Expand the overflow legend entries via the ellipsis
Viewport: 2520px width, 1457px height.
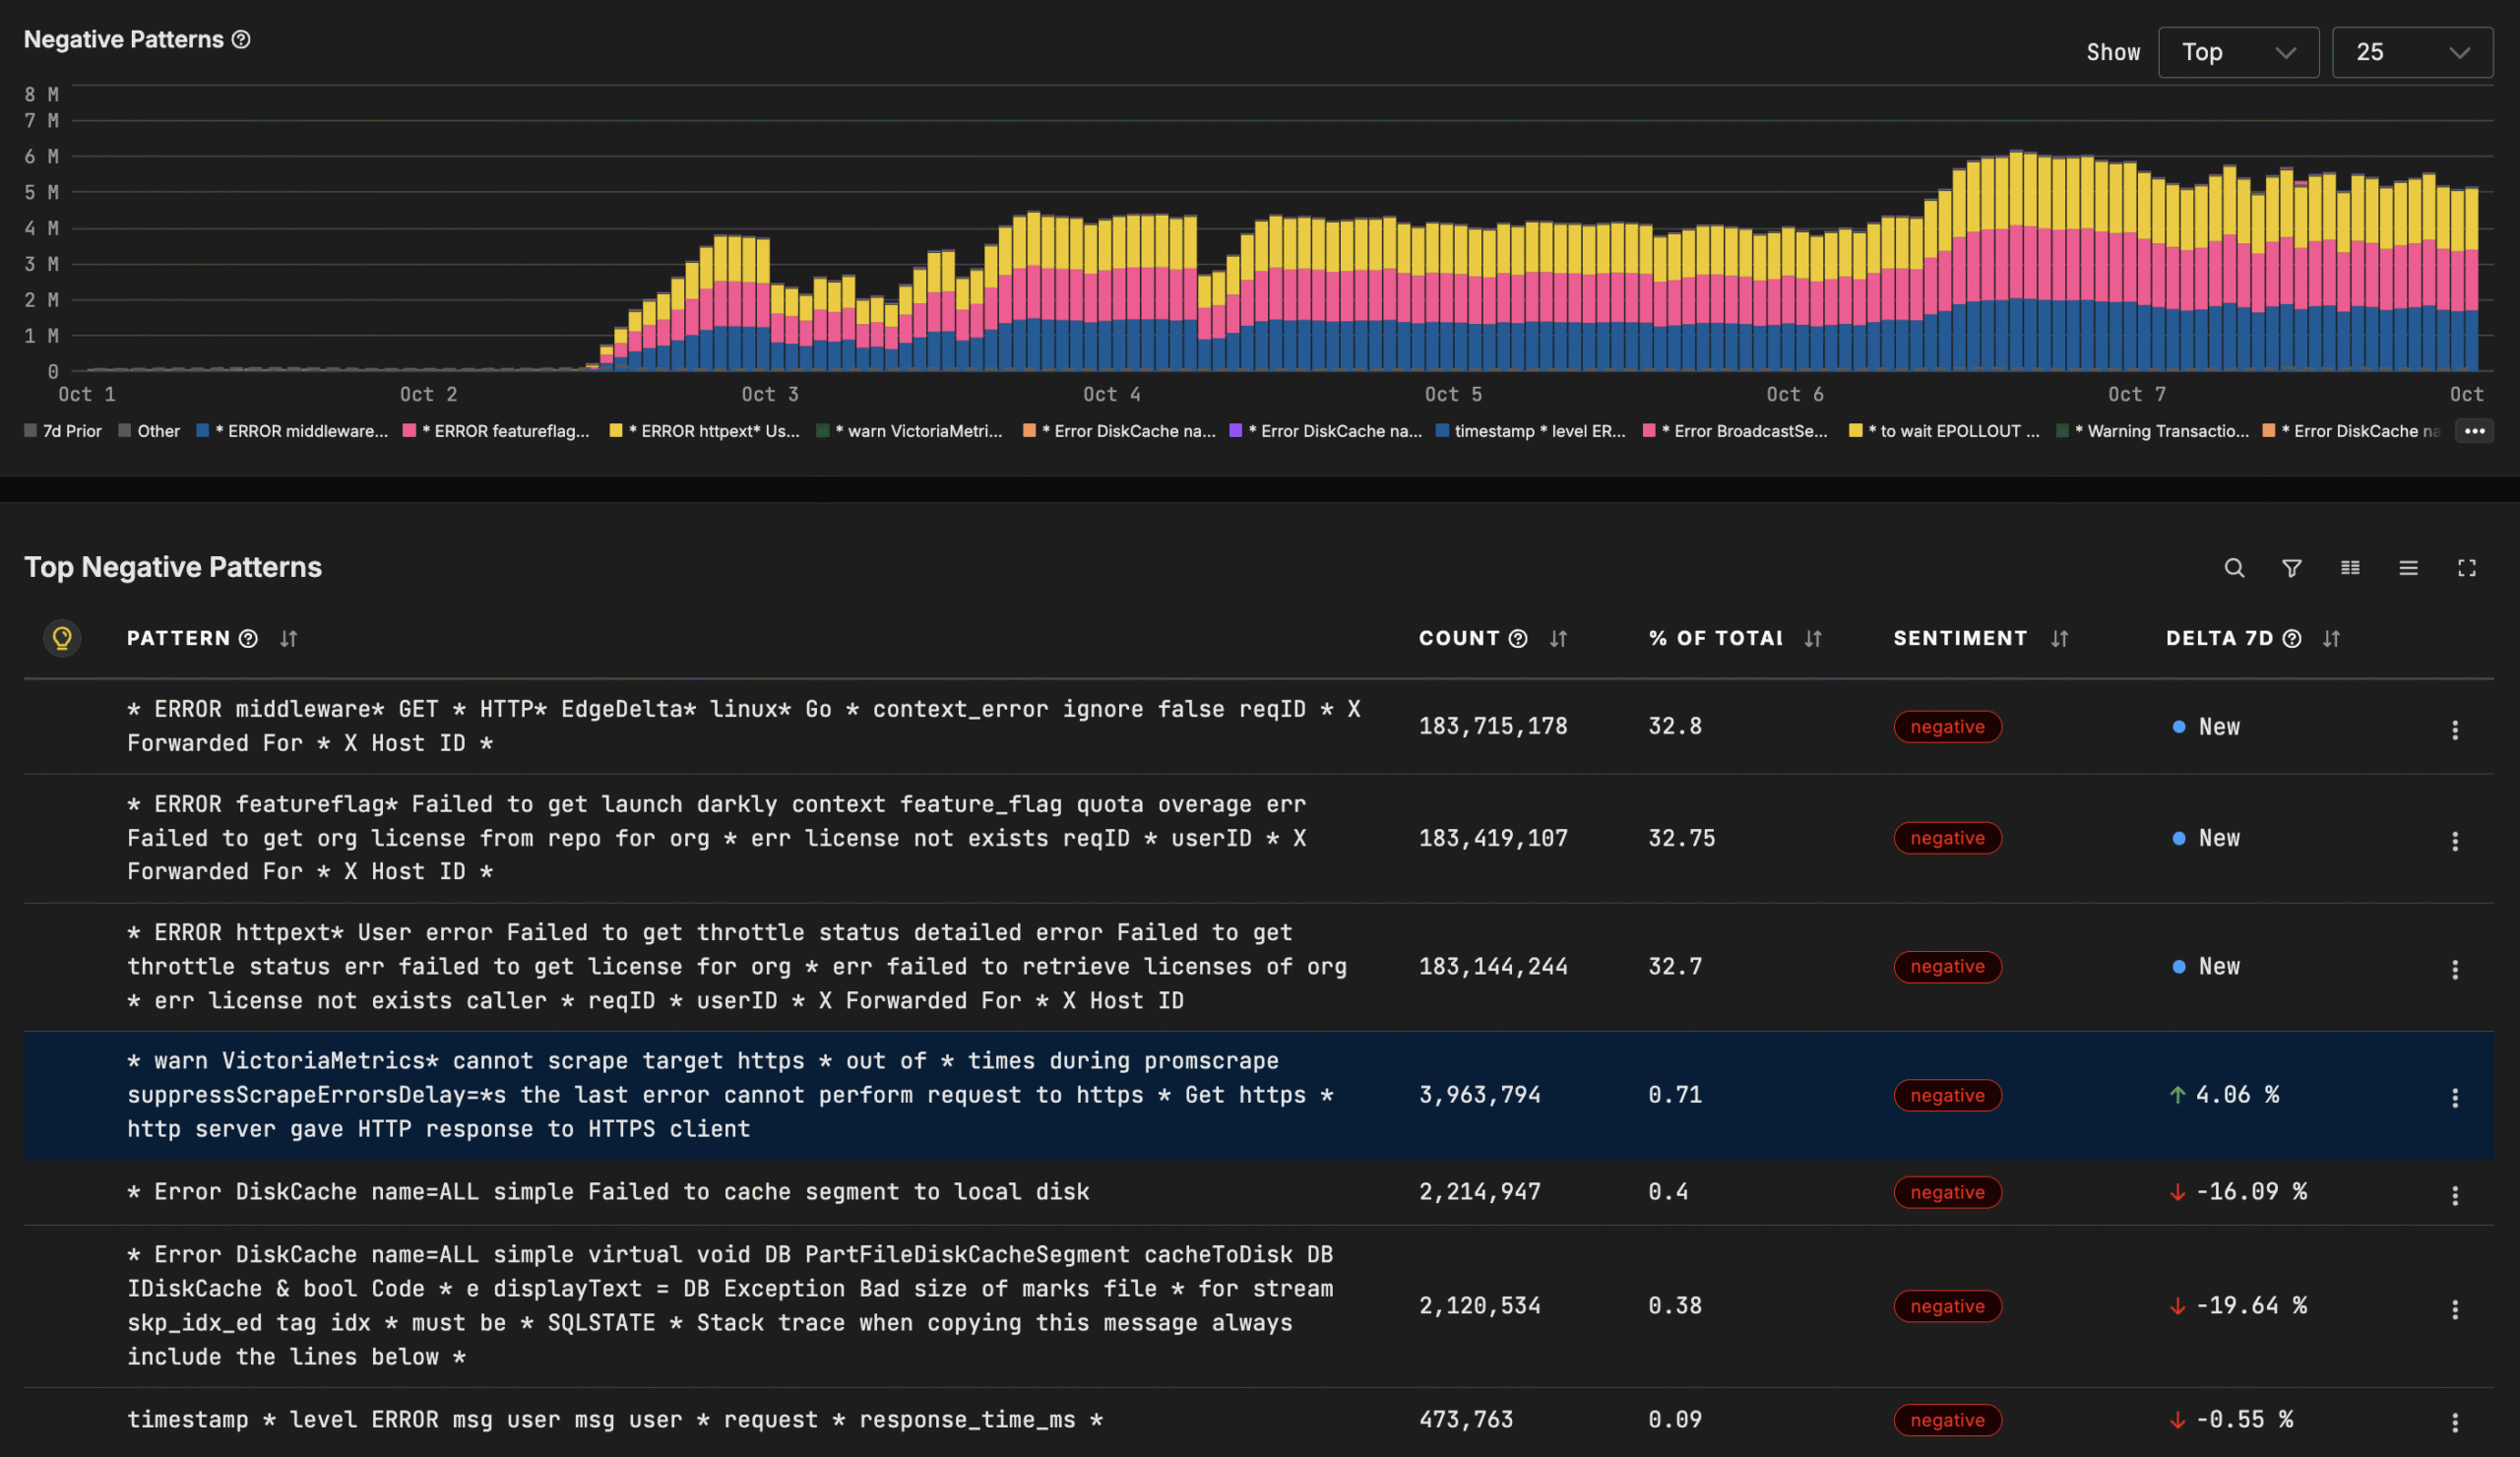pyautogui.click(x=2476, y=431)
